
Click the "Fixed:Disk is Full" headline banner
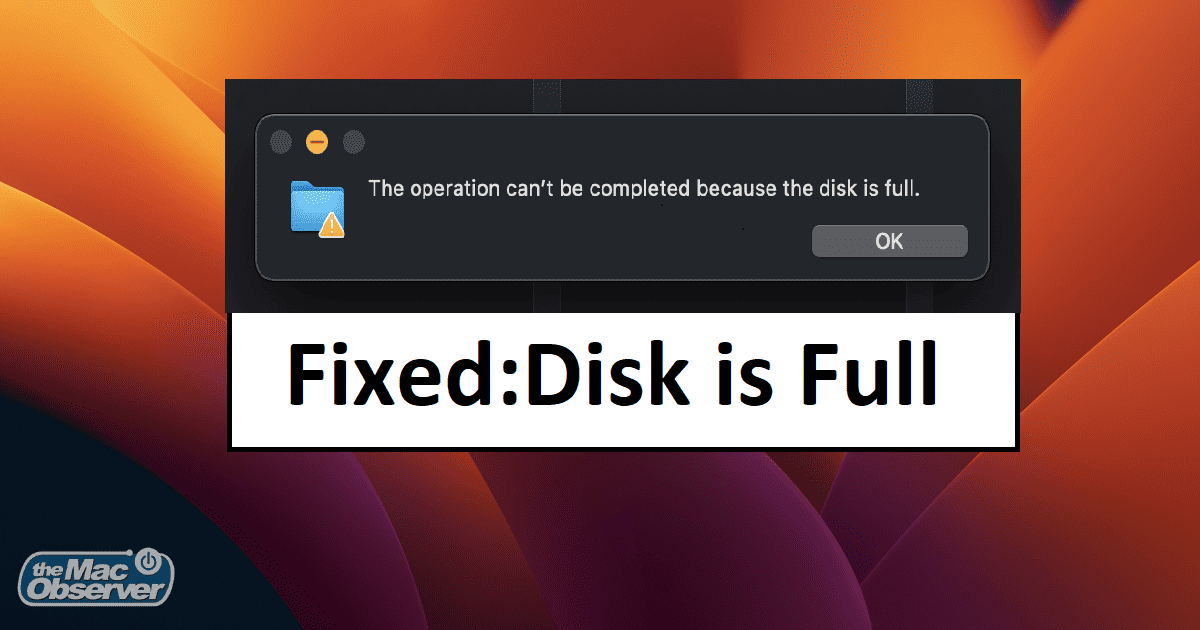click(624, 381)
